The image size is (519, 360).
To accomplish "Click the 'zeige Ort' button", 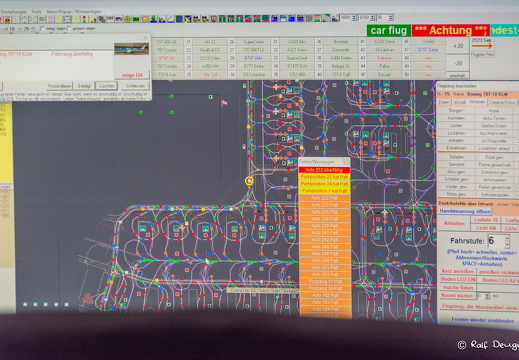I will (x=132, y=75).
